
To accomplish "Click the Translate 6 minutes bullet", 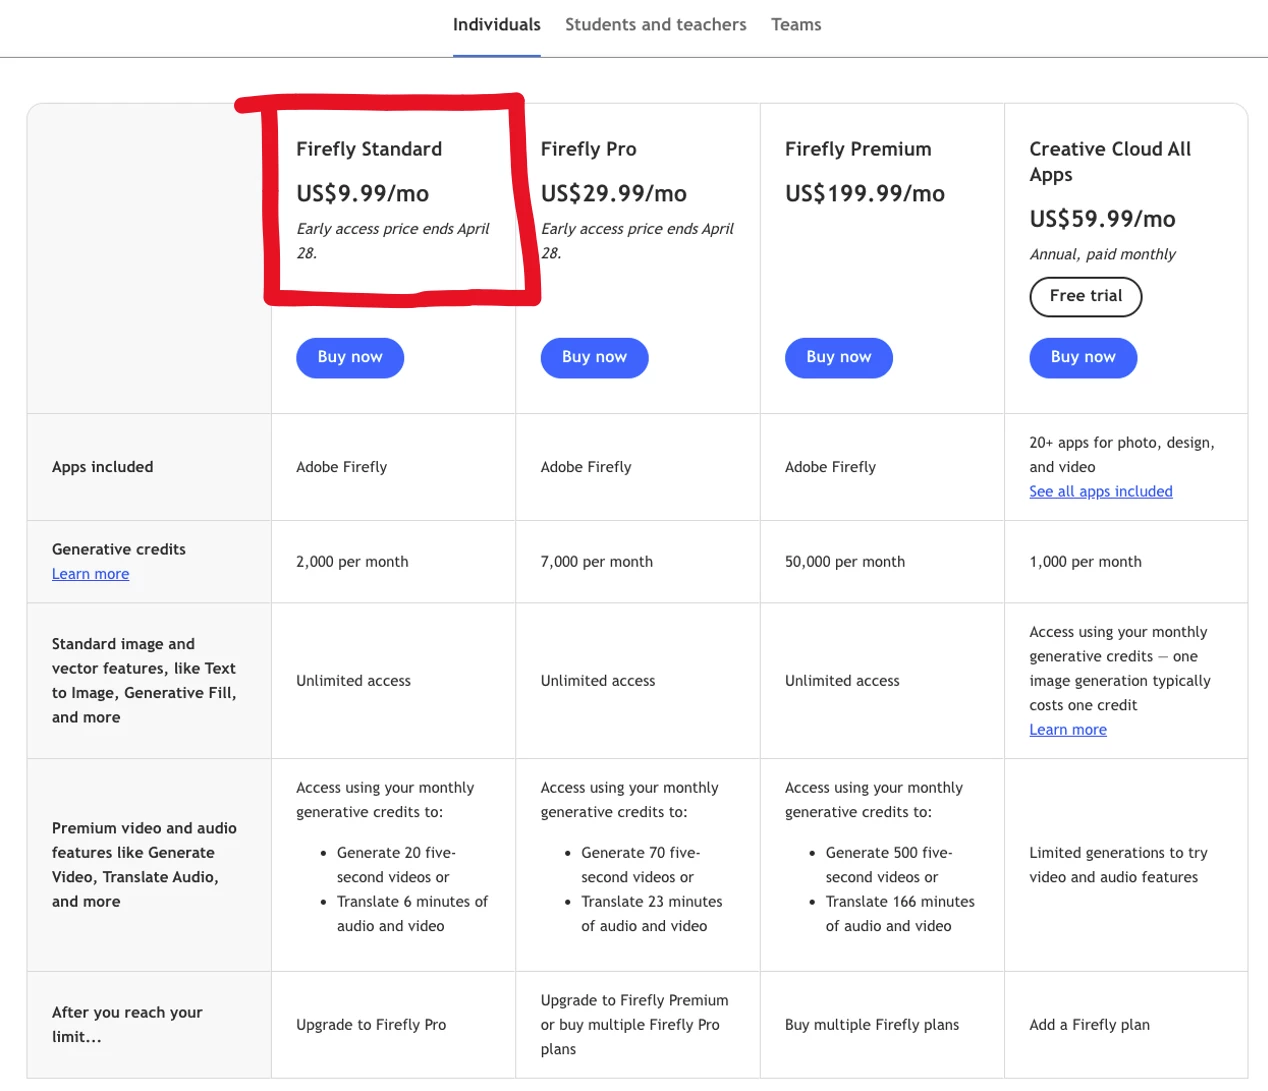I will click(x=412, y=914).
